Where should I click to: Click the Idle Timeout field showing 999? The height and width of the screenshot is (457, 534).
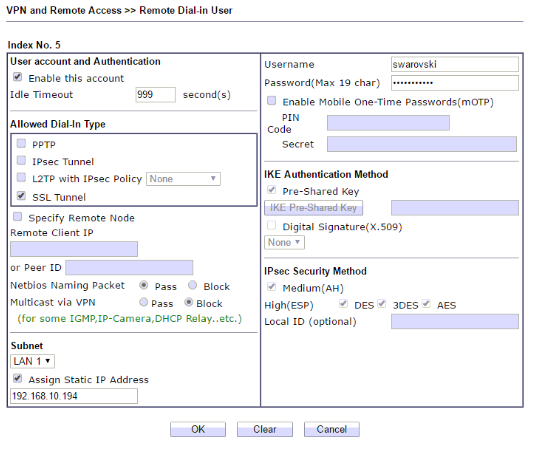click(x=156, y=95)
